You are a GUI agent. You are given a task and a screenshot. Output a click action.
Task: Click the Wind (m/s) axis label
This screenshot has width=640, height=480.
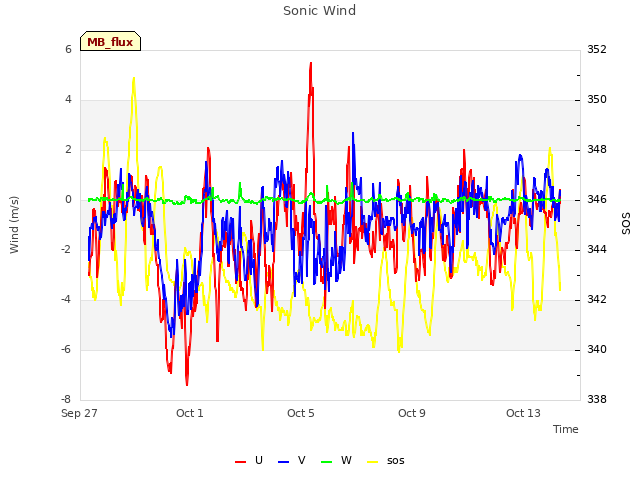[14, 225]
